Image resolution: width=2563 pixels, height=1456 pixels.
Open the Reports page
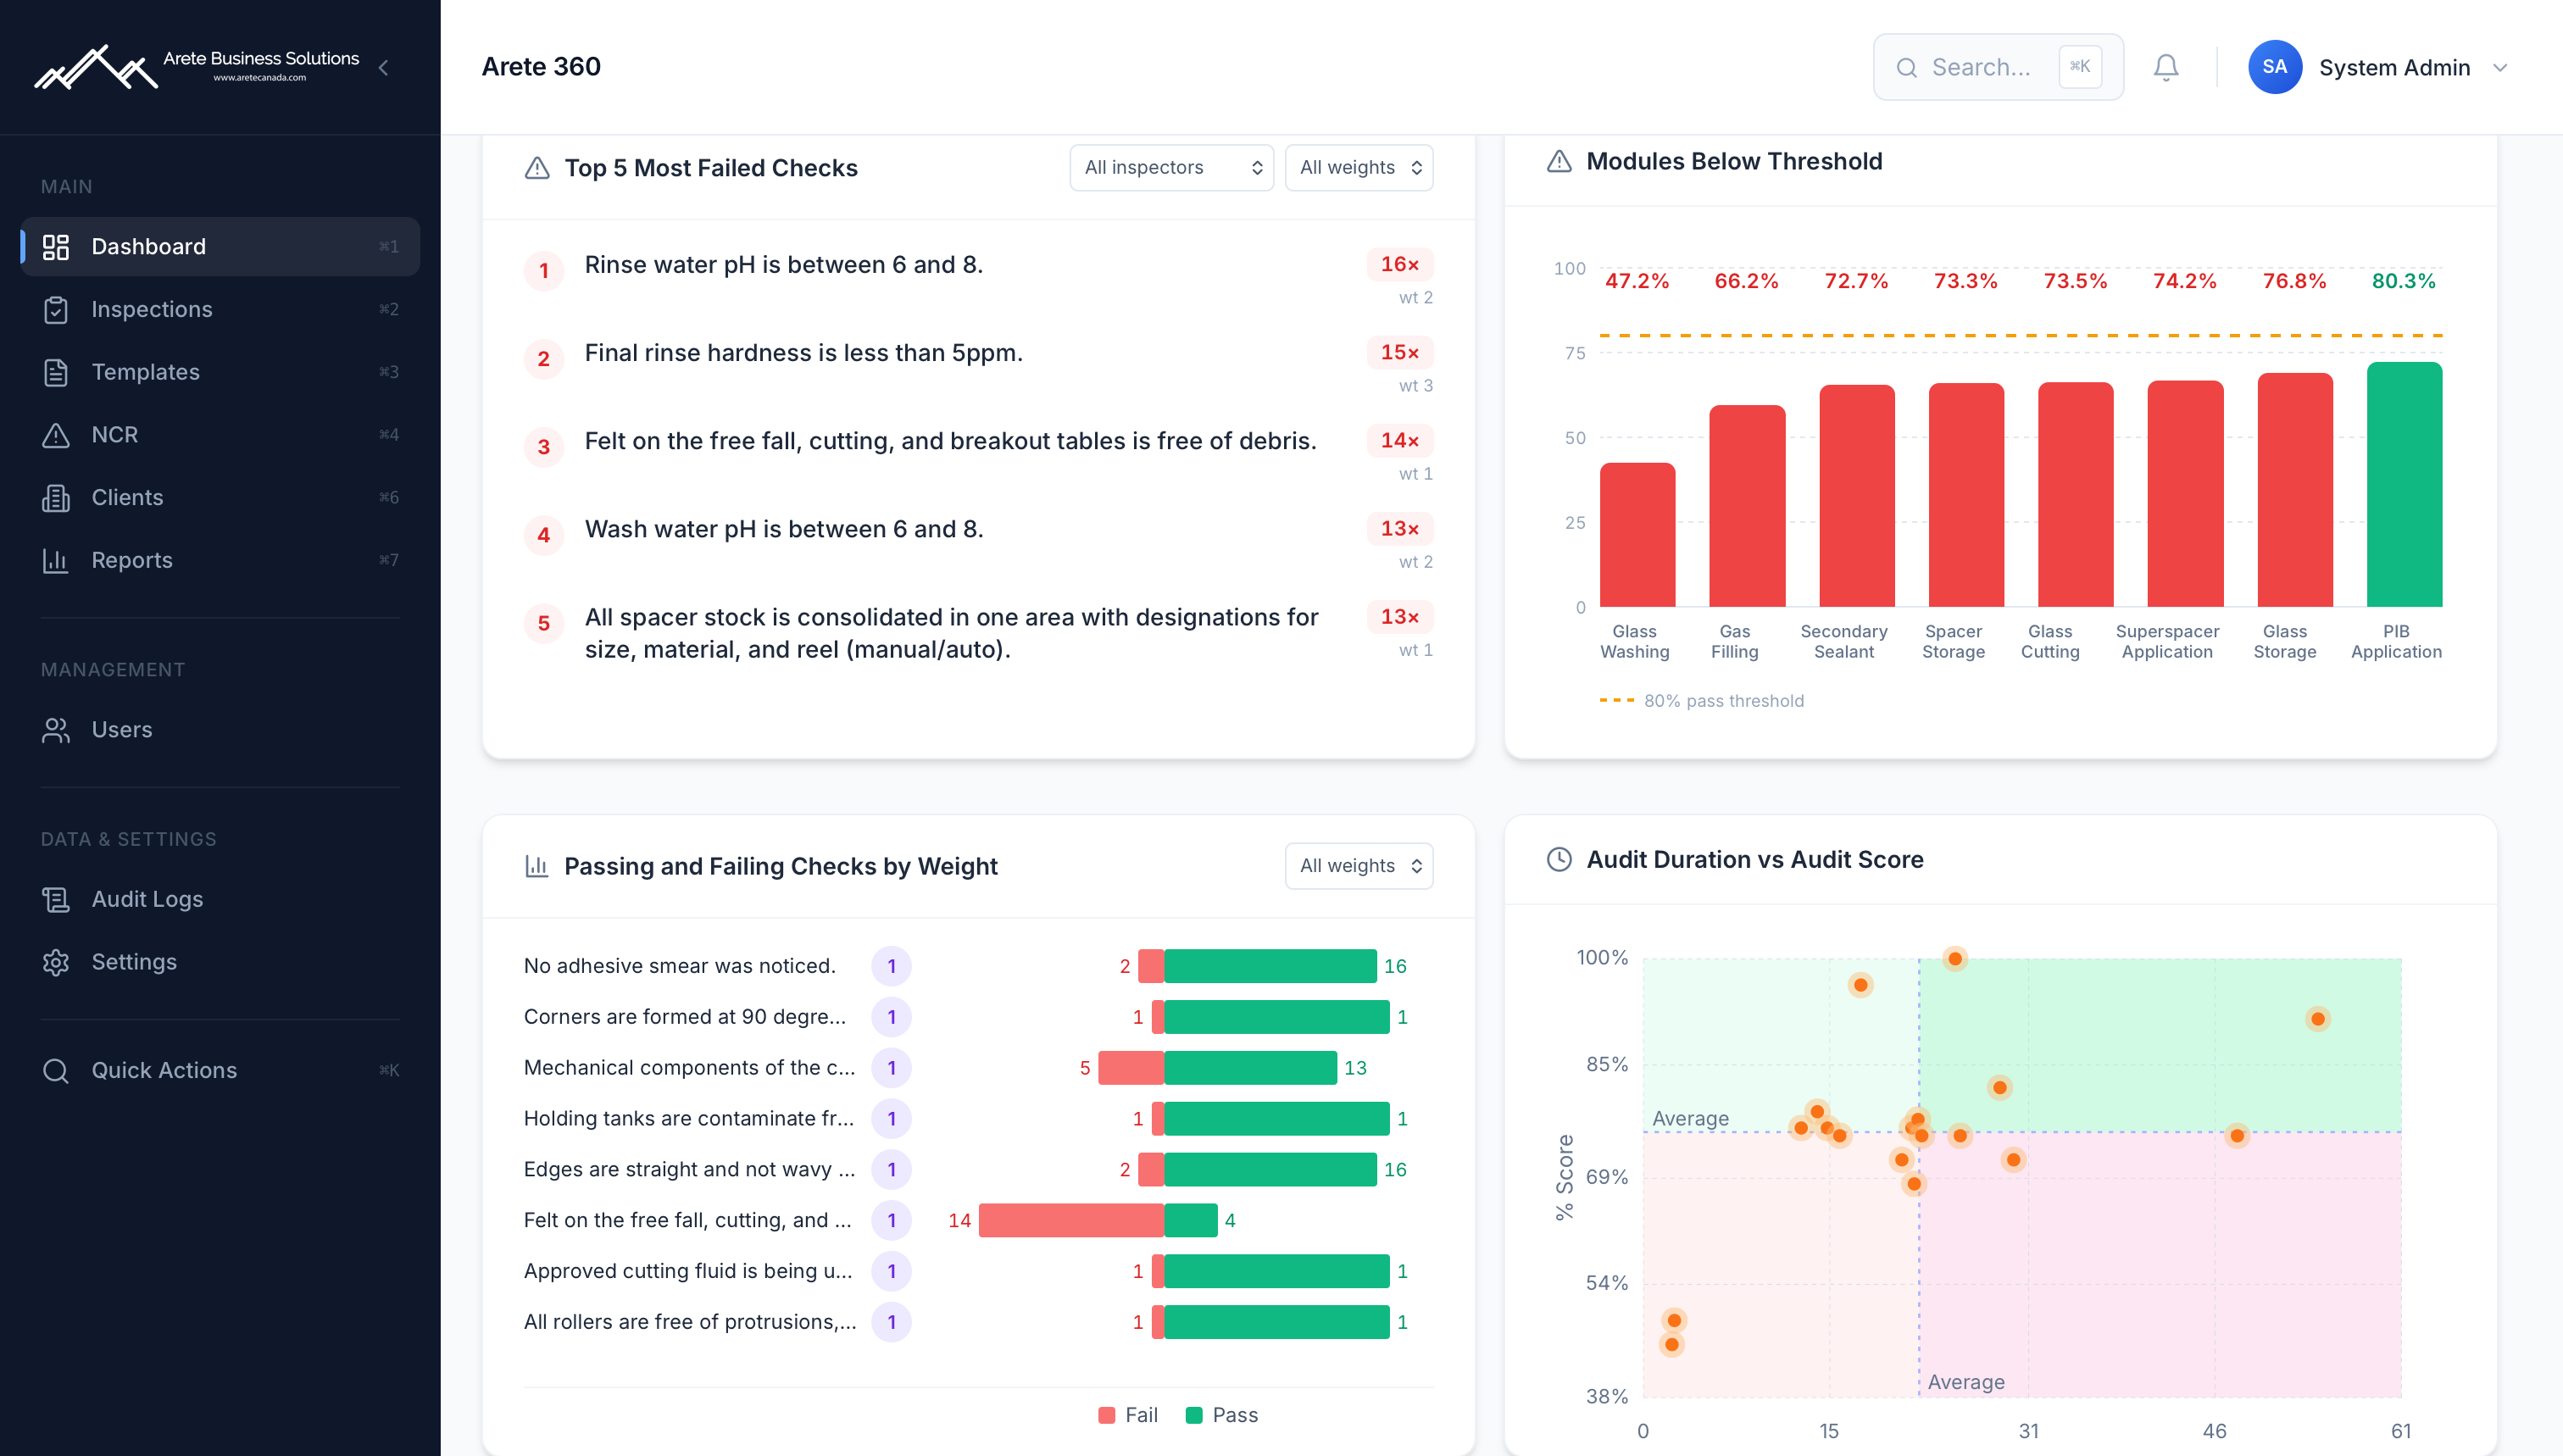coord(220,561)
